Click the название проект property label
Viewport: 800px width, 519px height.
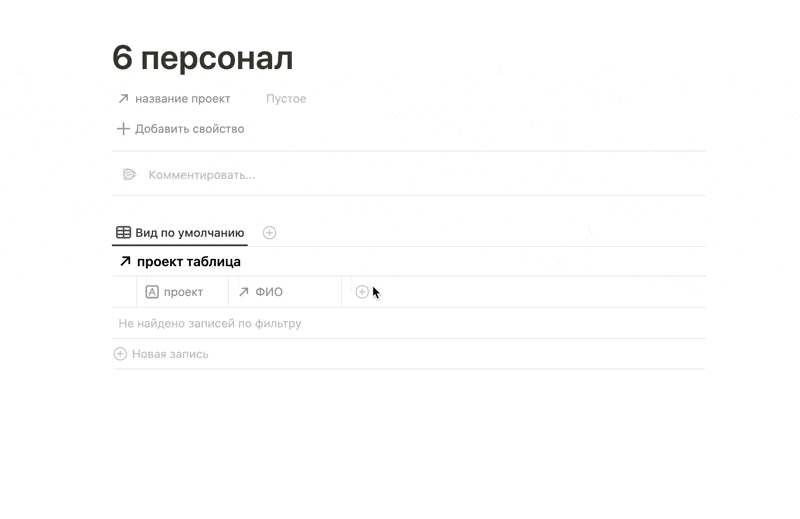pos(183,98)
